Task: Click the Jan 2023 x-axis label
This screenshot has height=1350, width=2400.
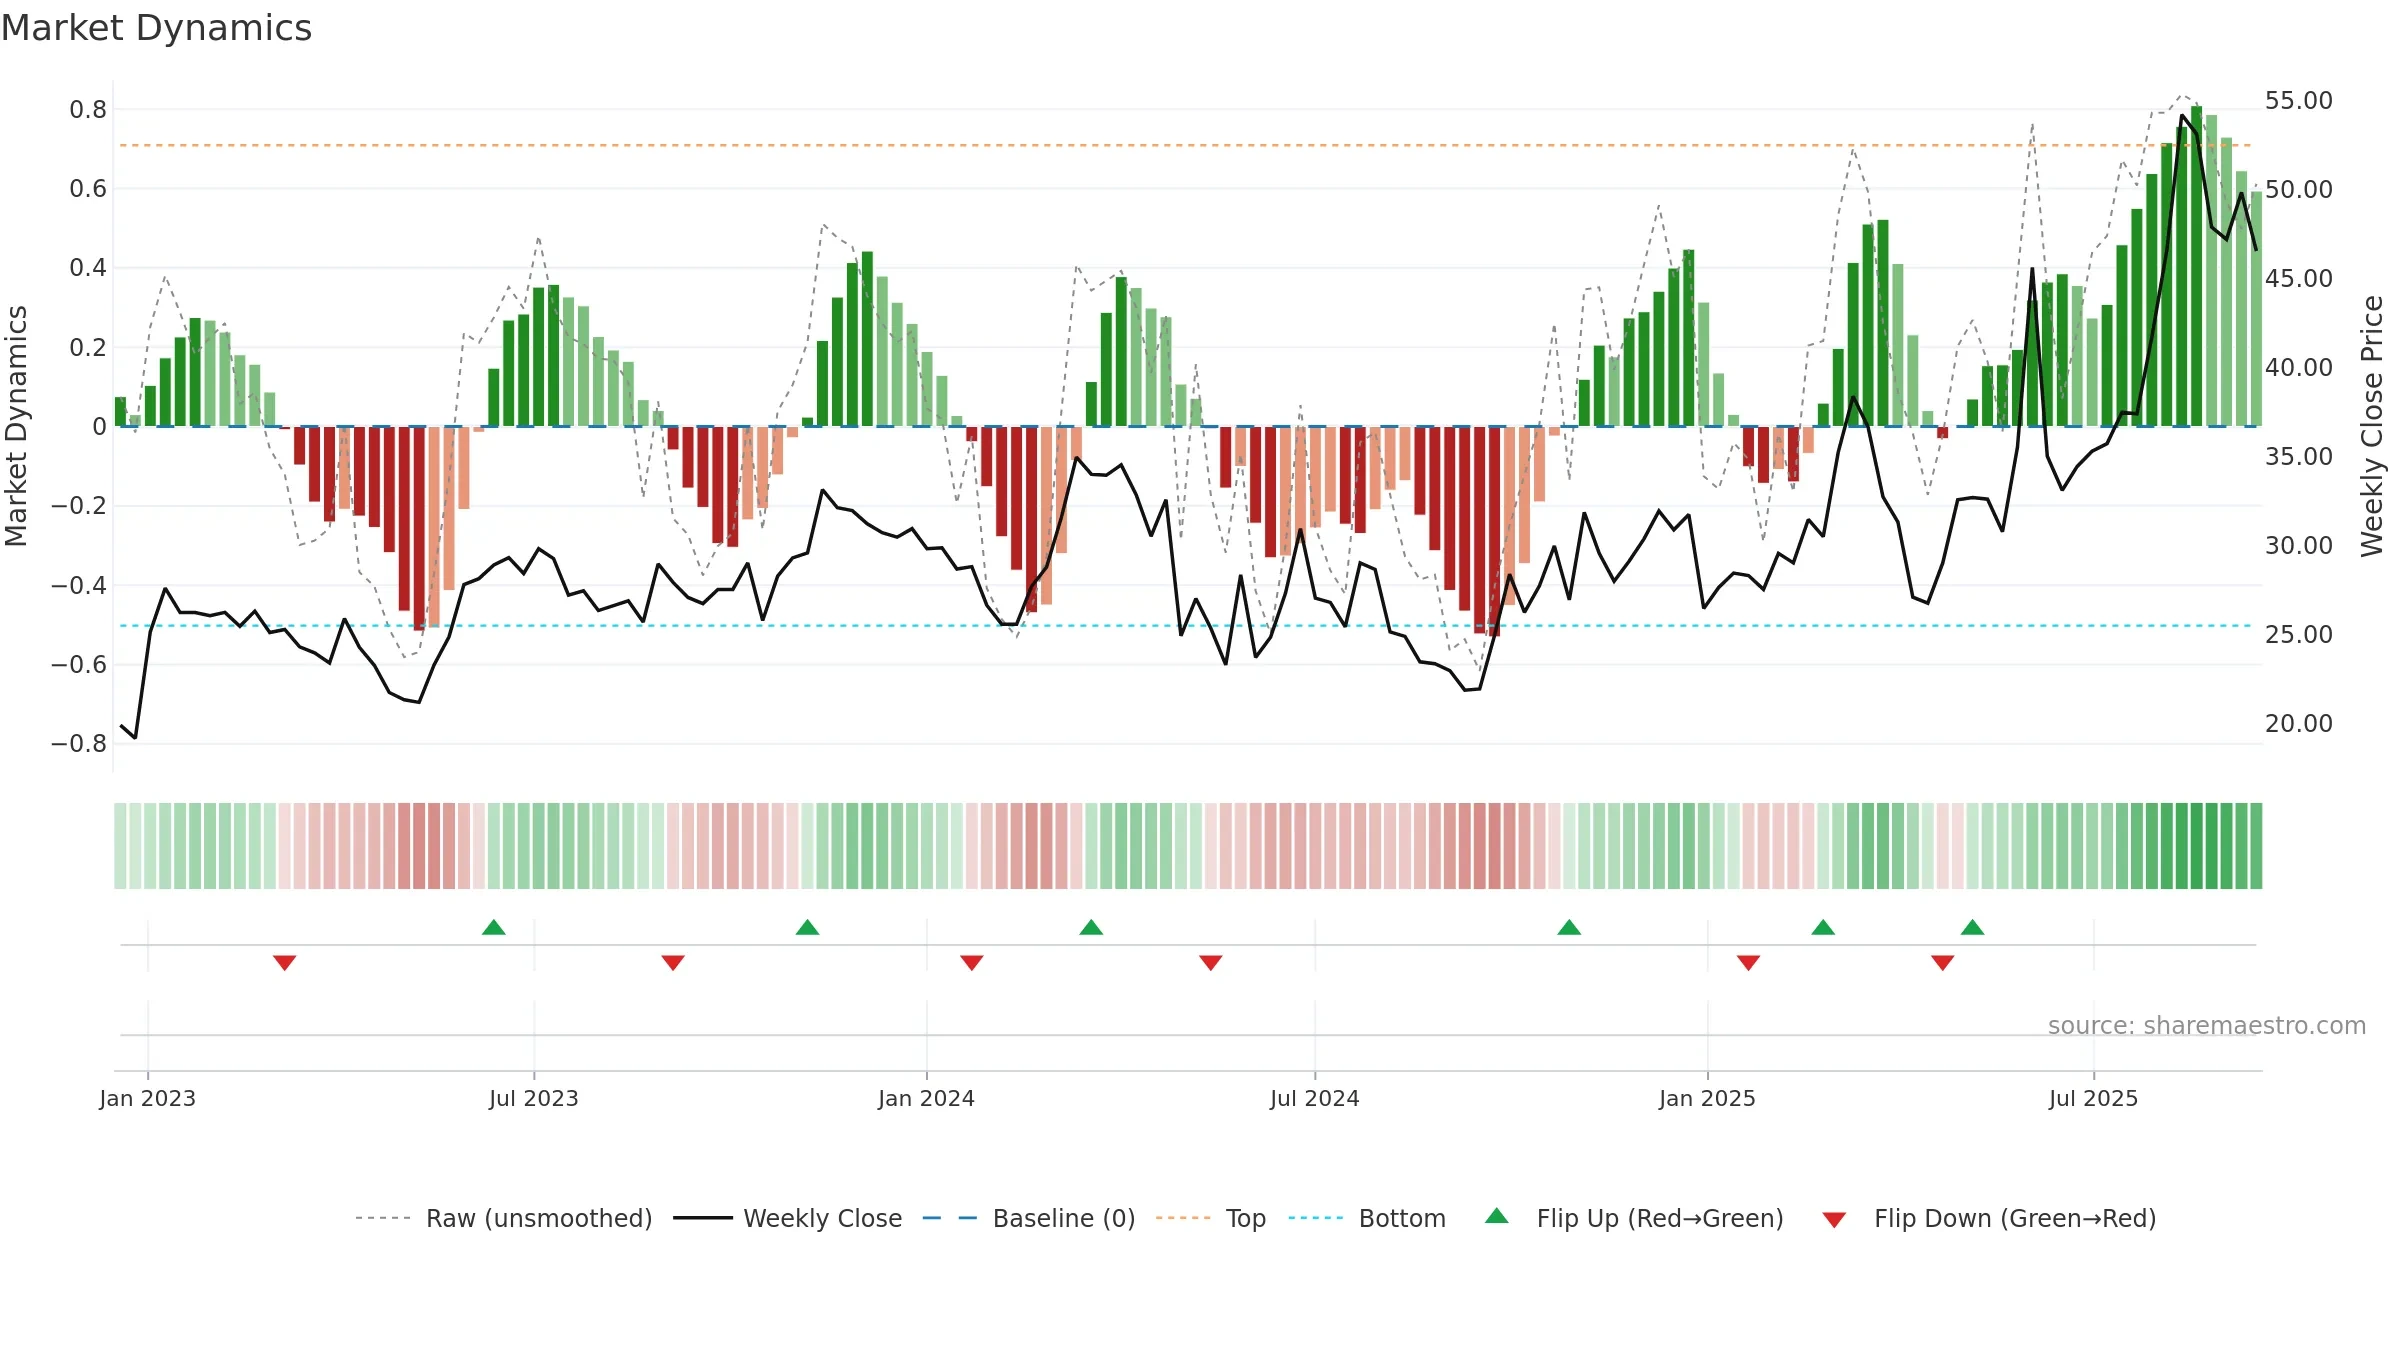Action: pyautogui.click(x=148, y=1098)
